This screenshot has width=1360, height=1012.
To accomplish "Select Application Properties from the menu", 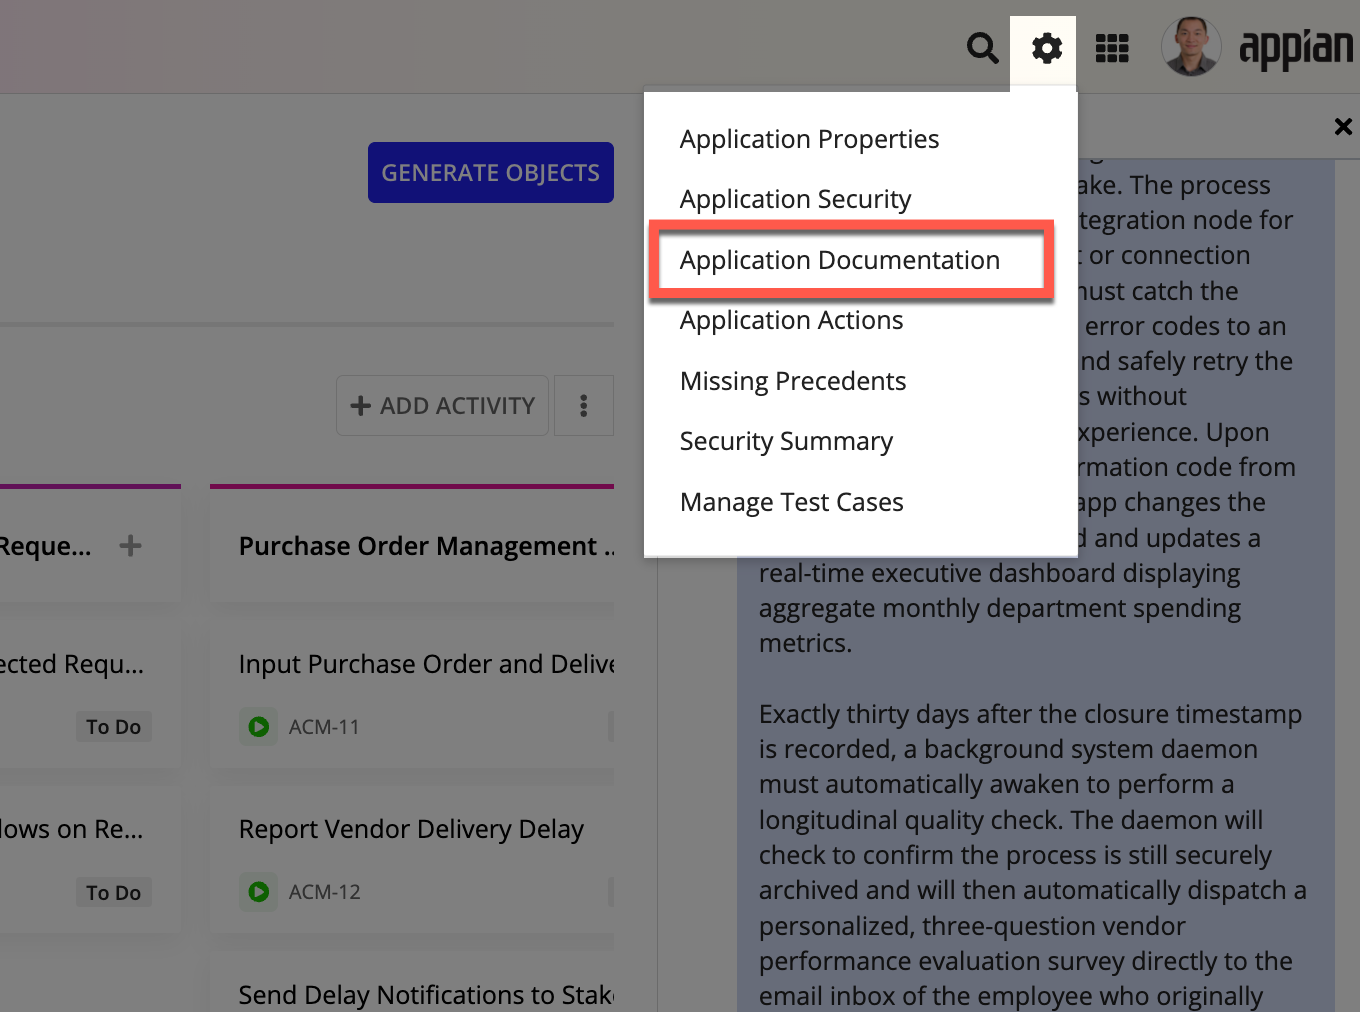I will [x=810, y=139].
